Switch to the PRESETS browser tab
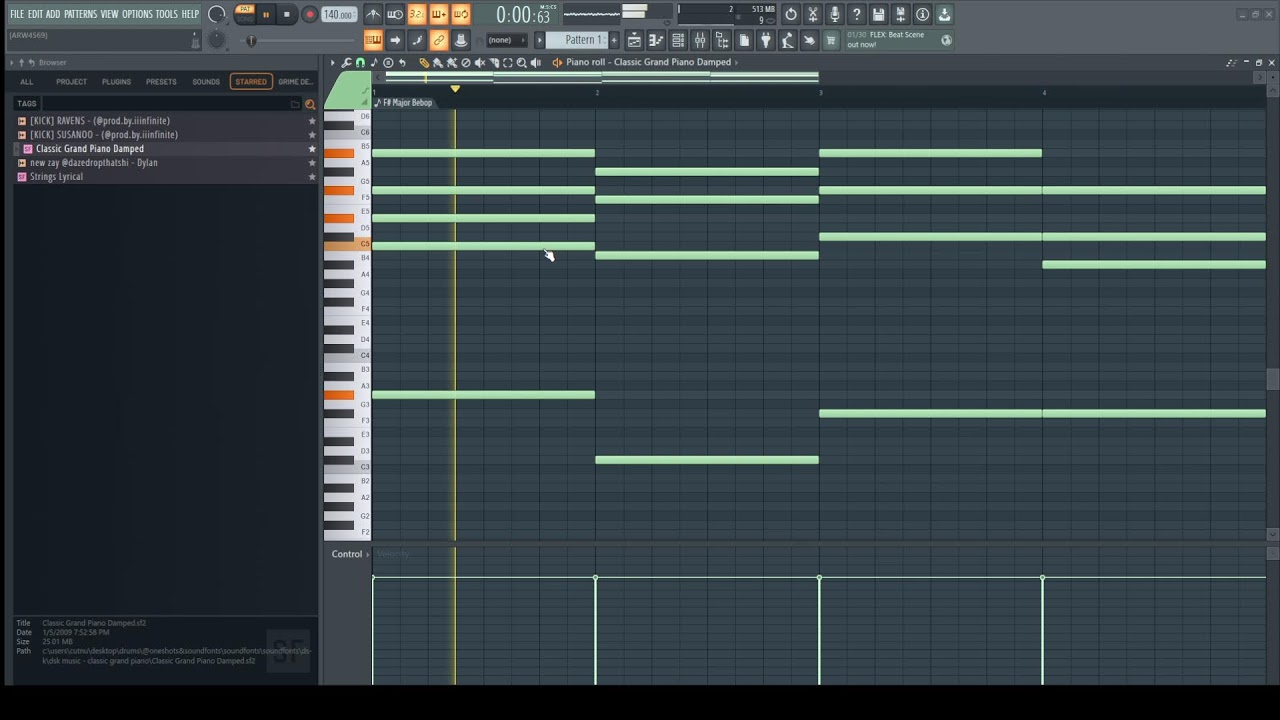The image size is (1280, 720). (x=161, y=82)
